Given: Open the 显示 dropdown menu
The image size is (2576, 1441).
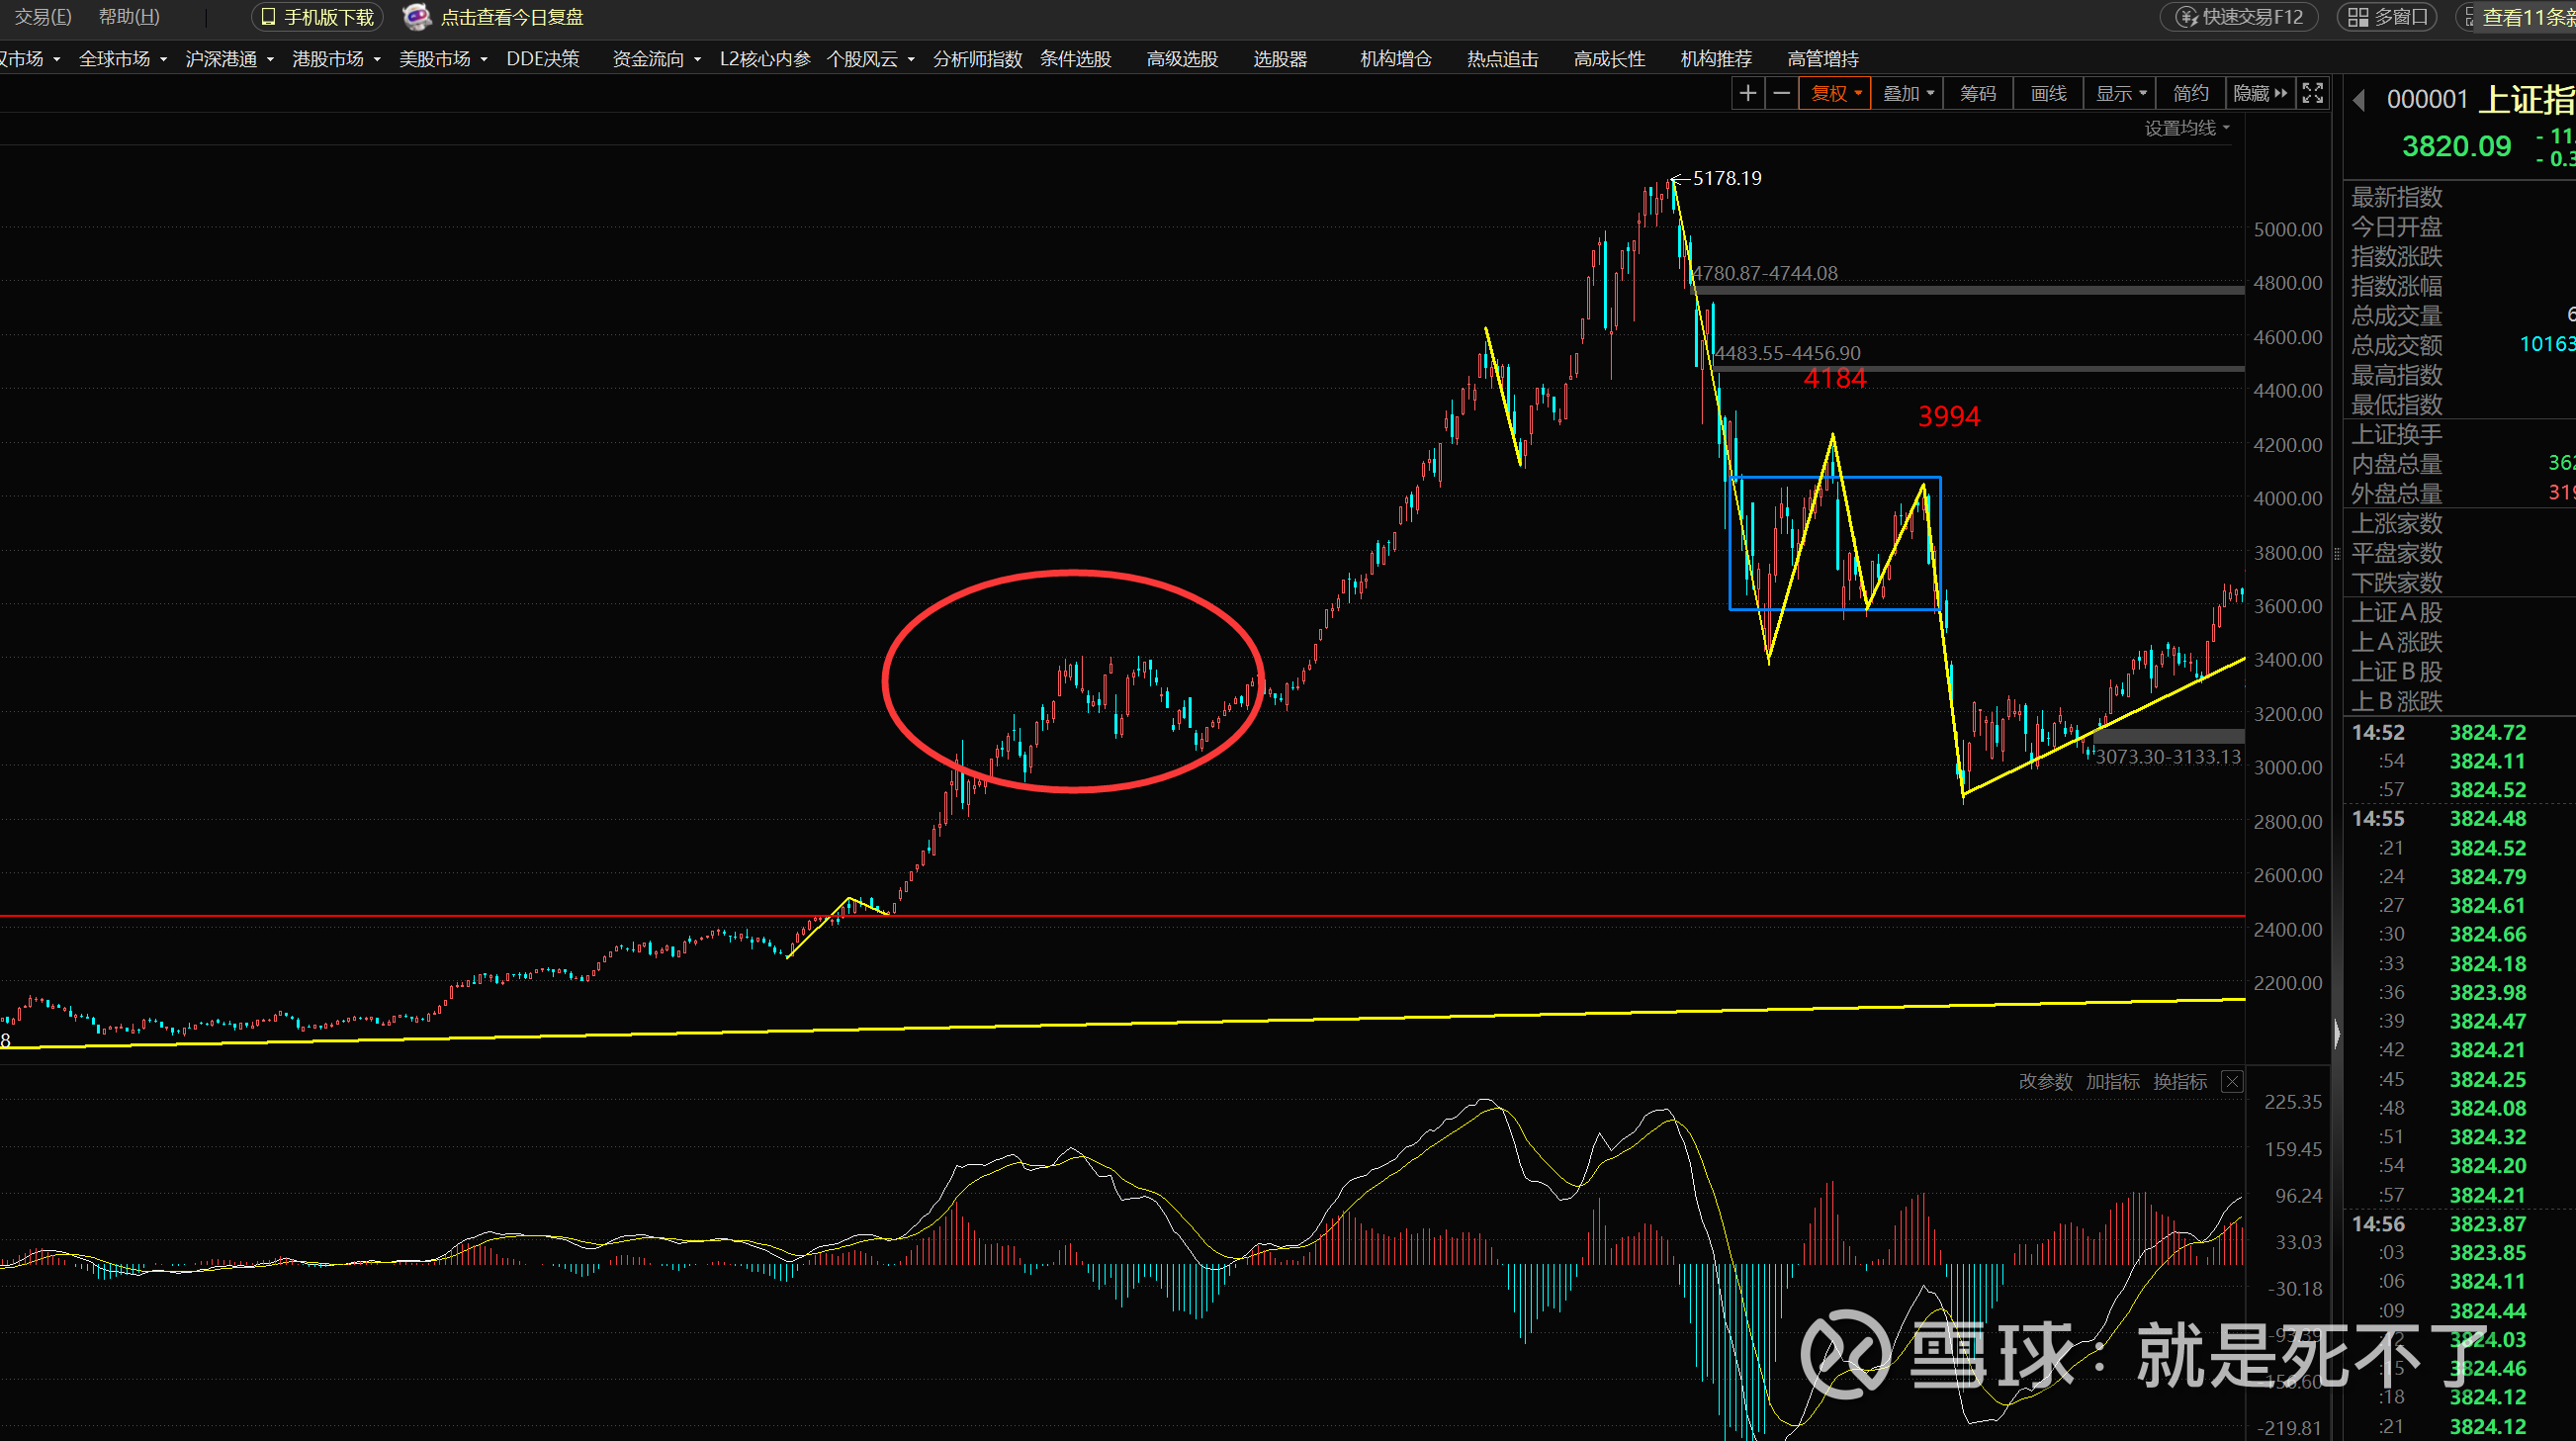Looking at the screenshot, I should click(x=2120, y=93).
